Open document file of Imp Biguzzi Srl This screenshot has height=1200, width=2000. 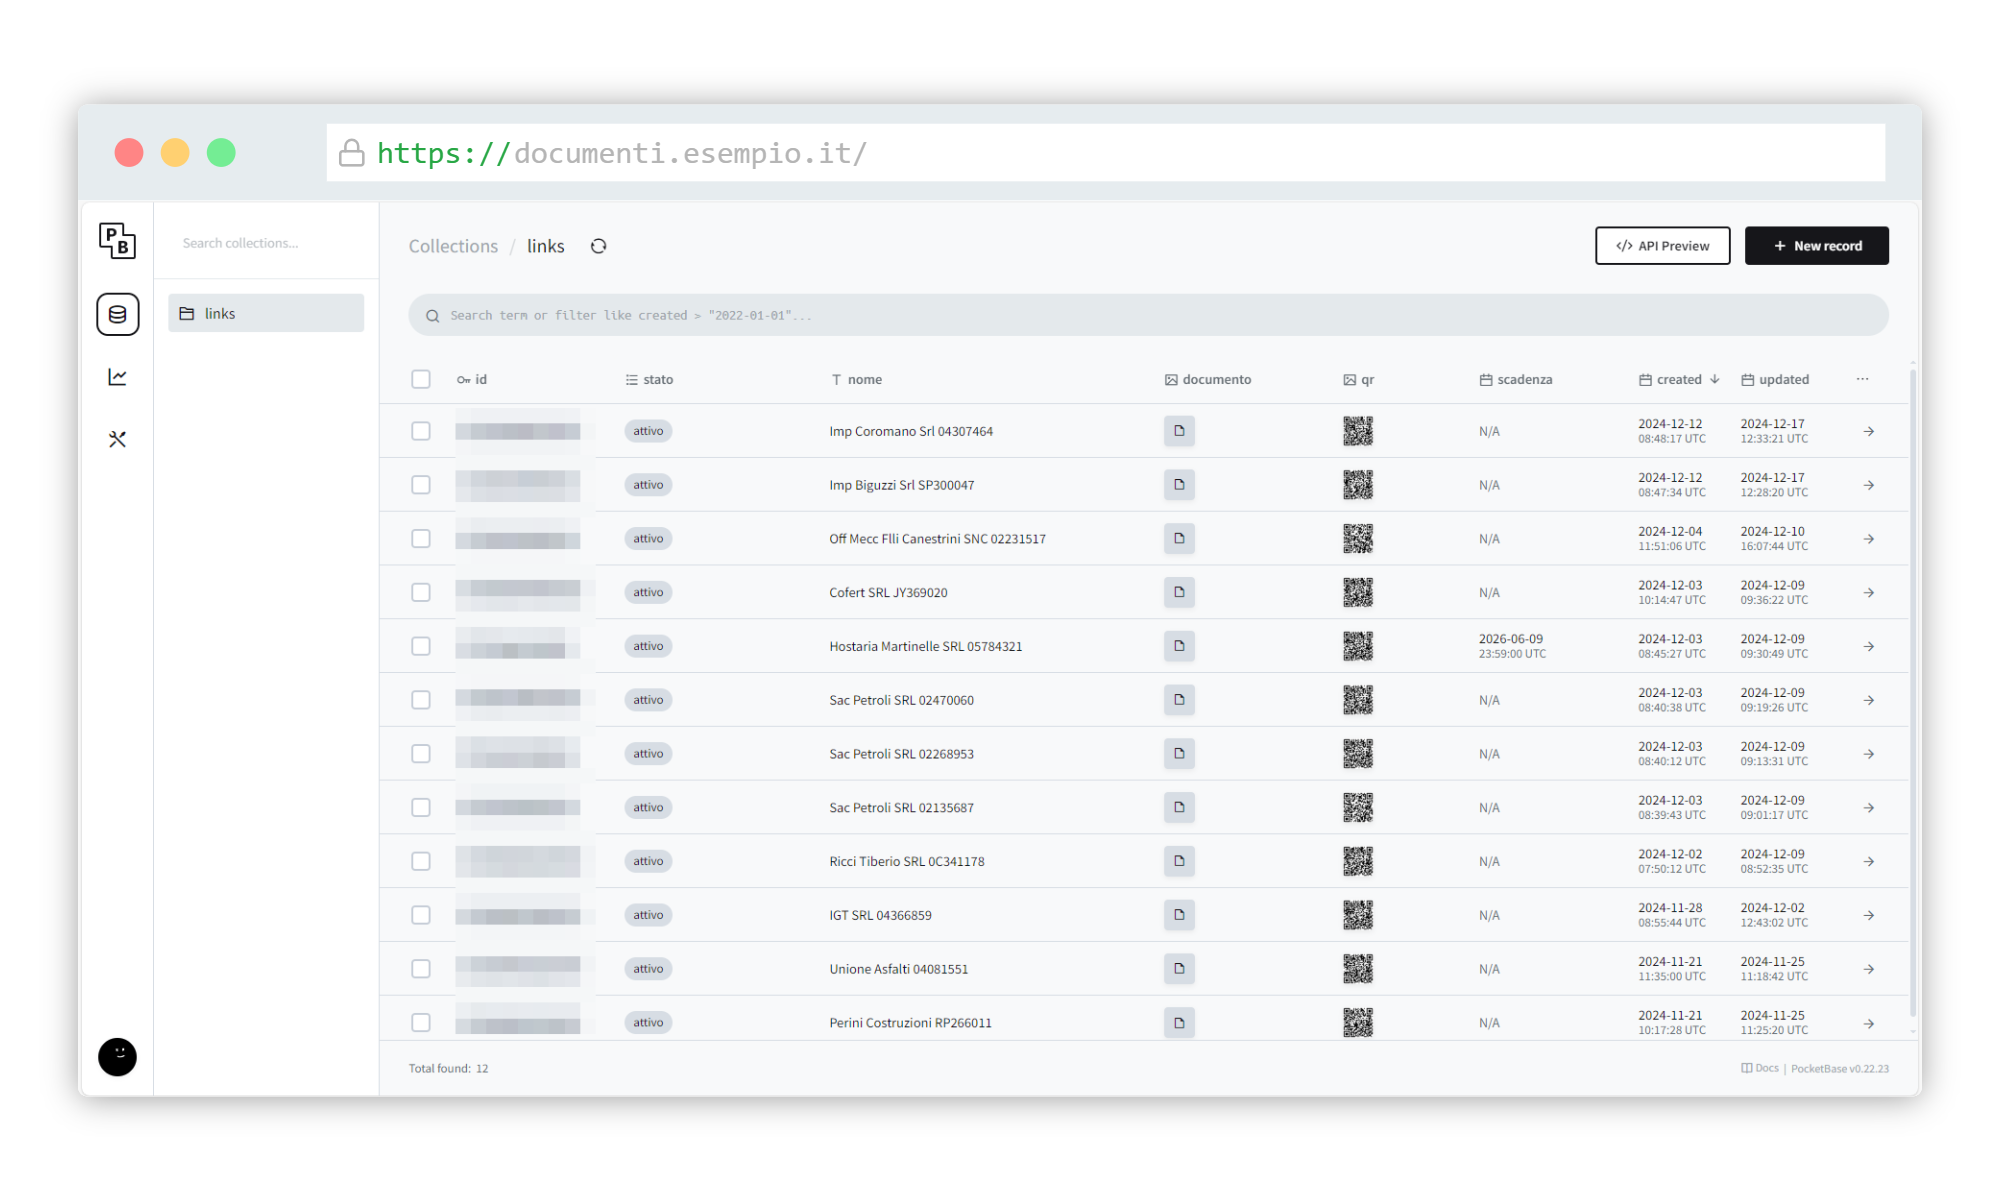[x=1179, y=485]
